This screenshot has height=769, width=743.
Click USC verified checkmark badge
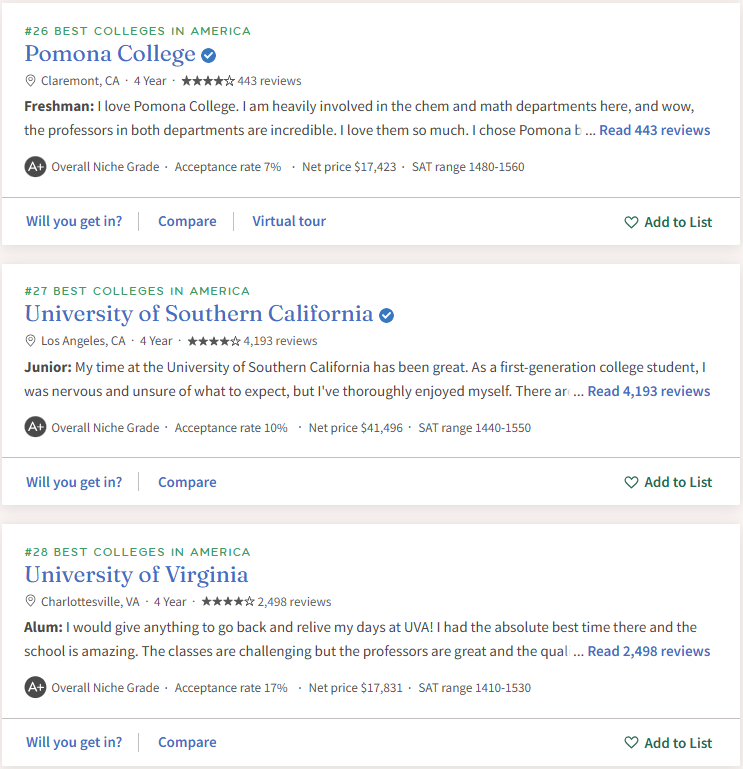click(x=386, y=315)
